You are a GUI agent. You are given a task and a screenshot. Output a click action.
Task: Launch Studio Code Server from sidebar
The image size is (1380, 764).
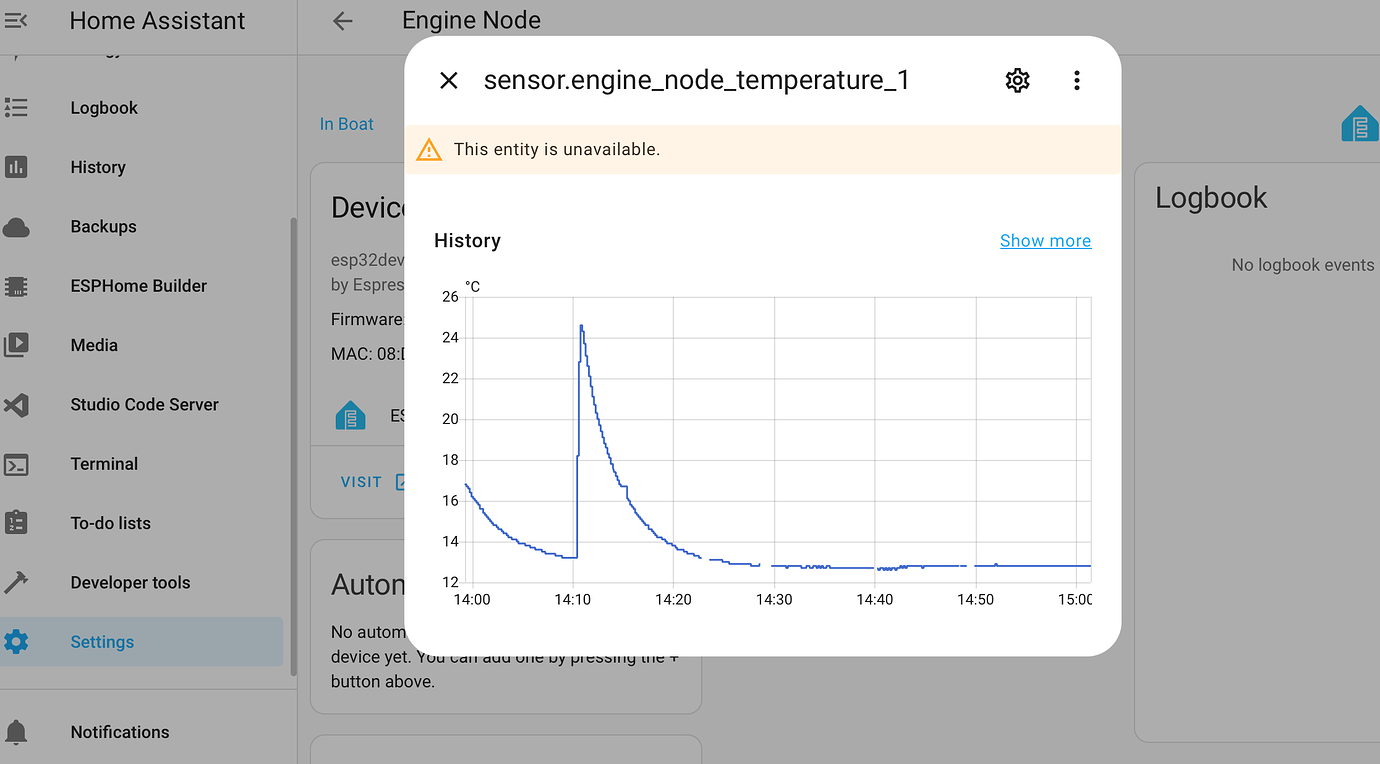click(144, 404)
